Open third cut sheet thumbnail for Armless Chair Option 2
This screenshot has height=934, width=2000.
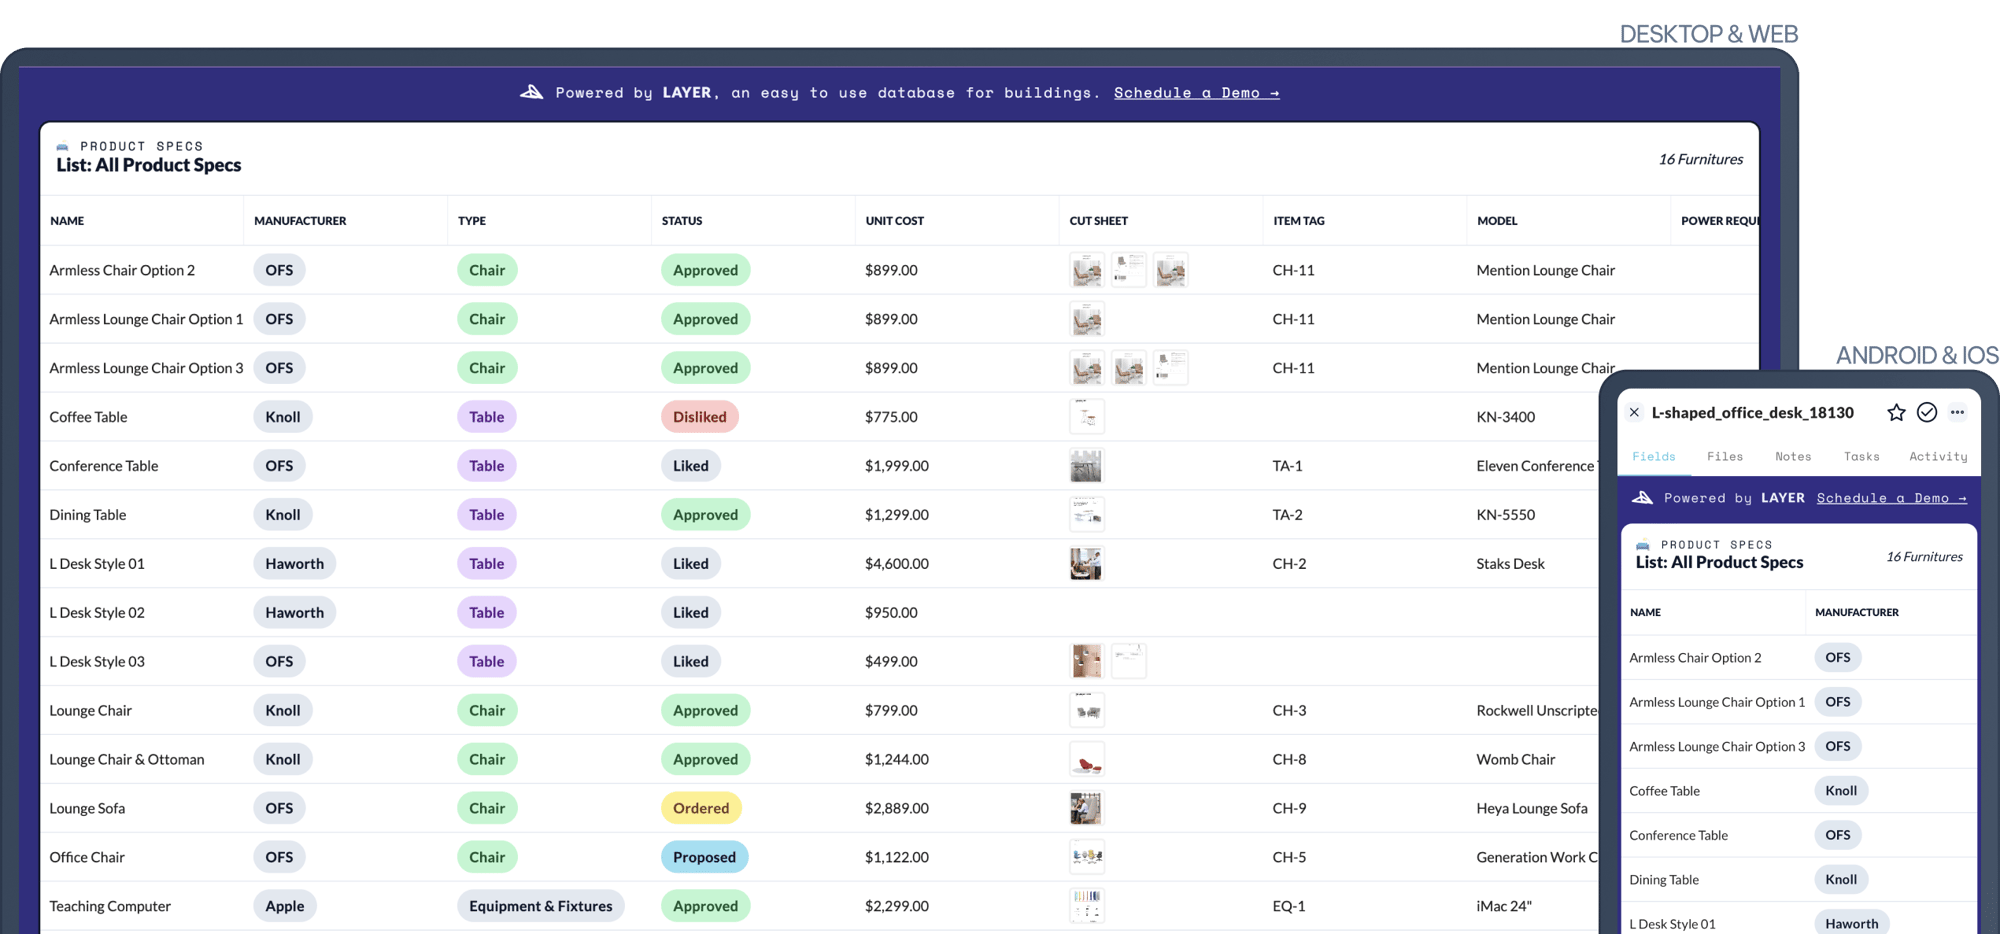point(1171,270)
